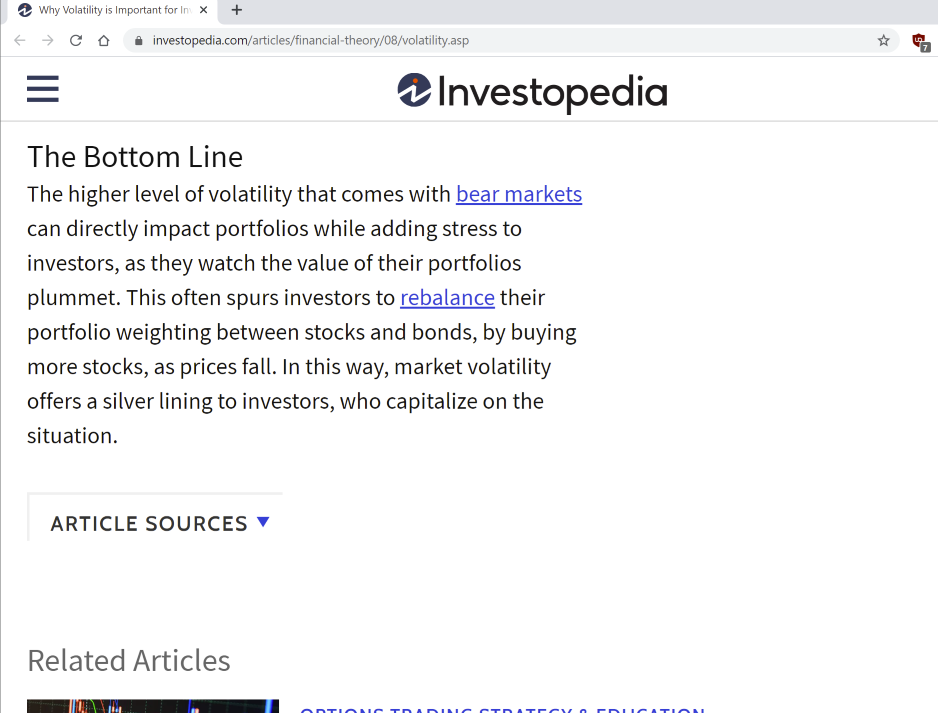Focus the address bar showing investopedia.com

point(500,41)
